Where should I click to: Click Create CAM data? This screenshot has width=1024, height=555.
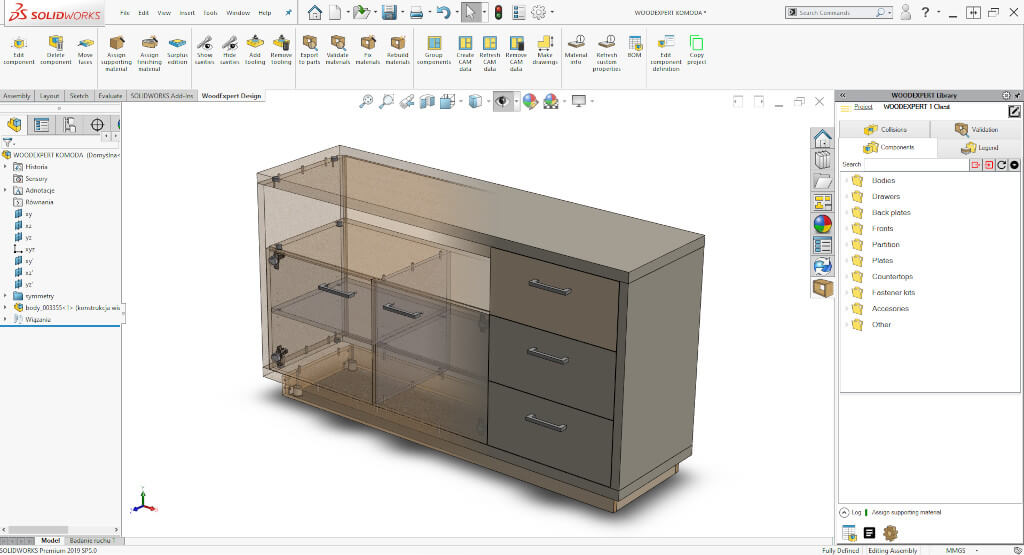465,52
